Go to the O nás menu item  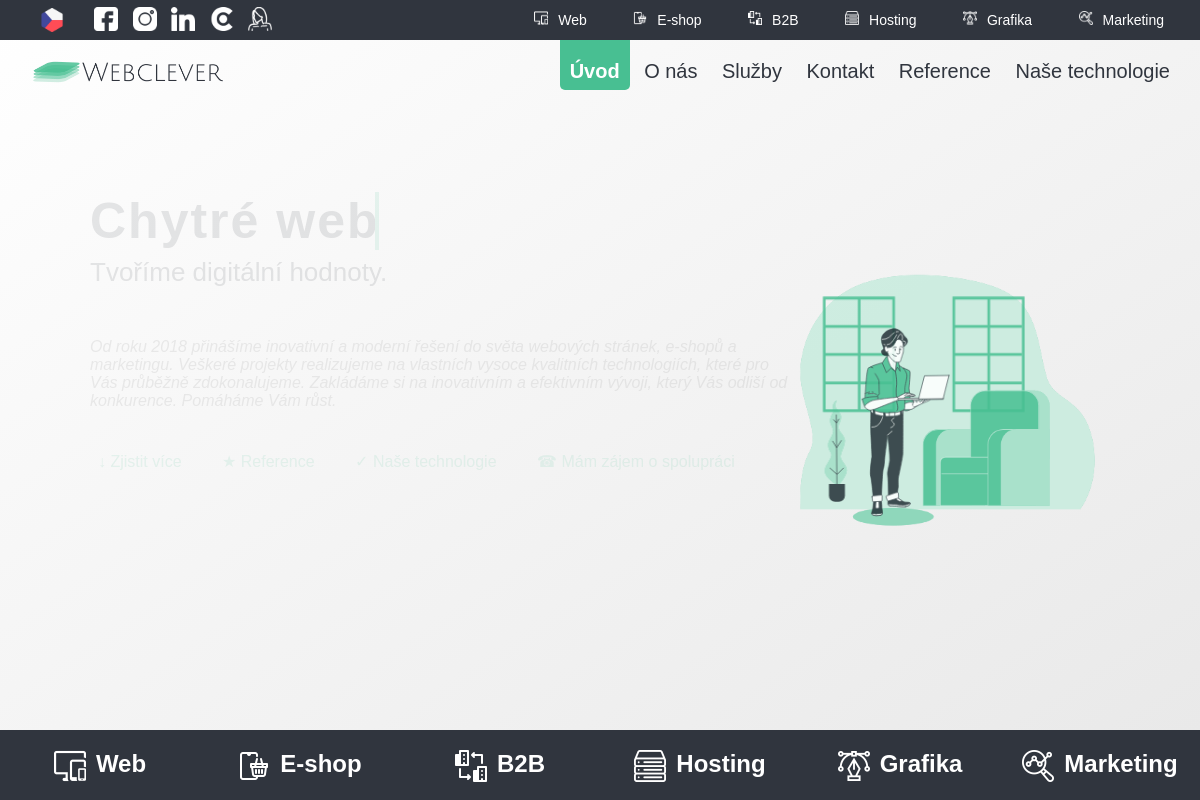pyautogui.click(x=671, y=71)
